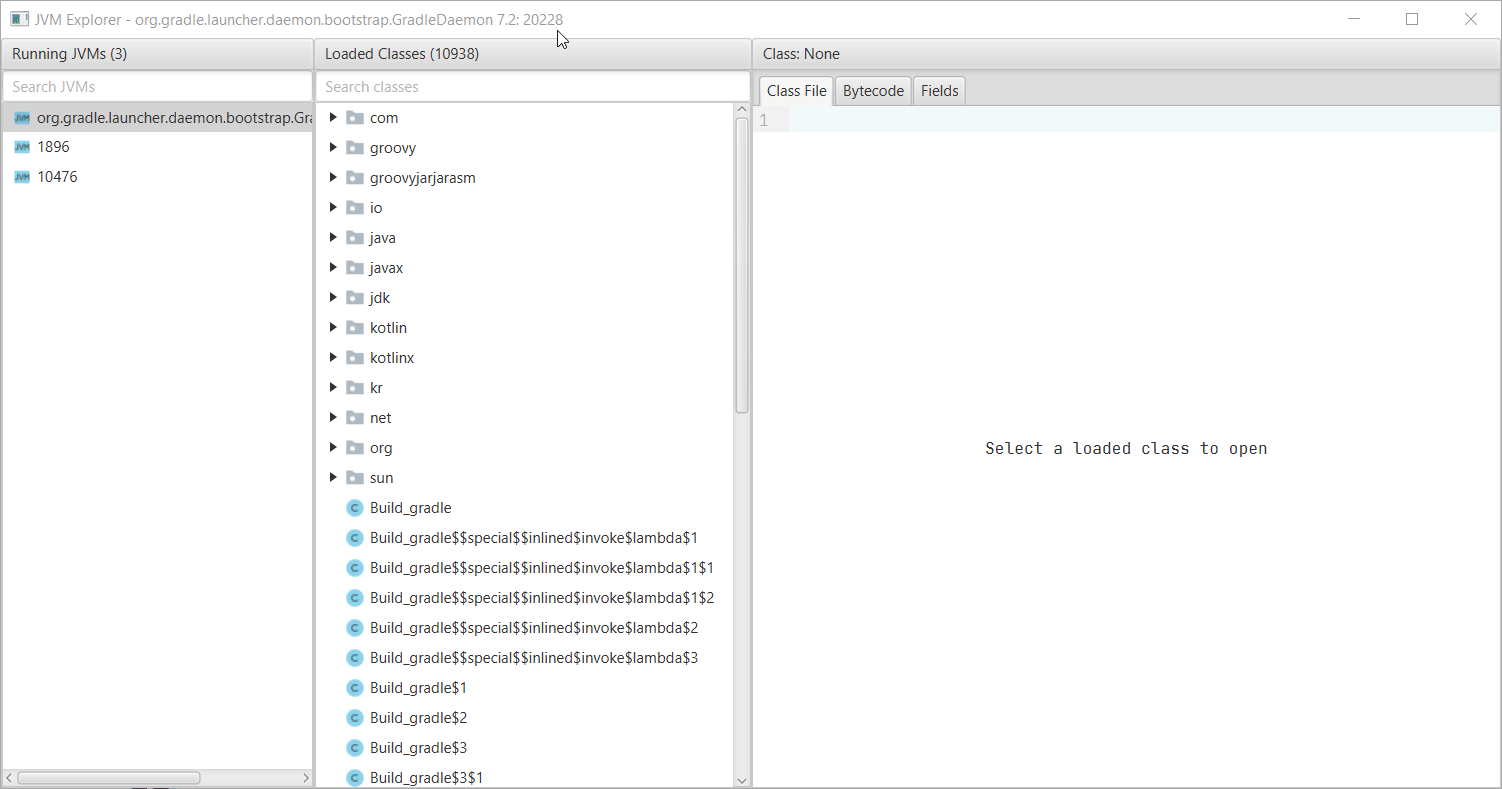Click the class icon beside Build_gradle
Image resolution: width=1502 pixels, height=789 pixels.
click(354, 508)
